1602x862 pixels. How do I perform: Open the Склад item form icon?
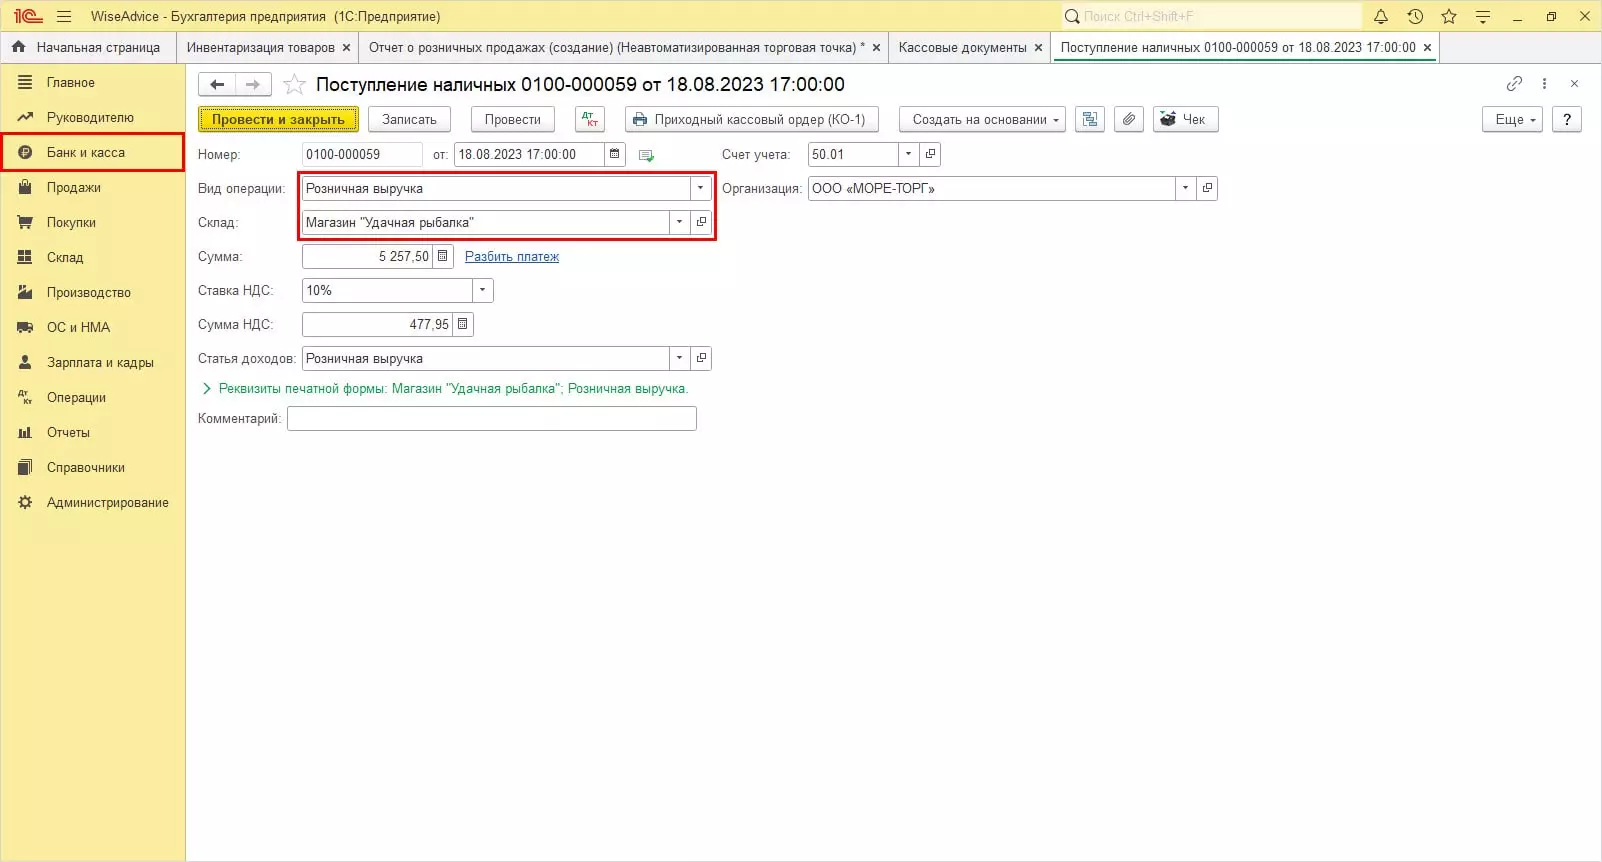point(701,222)
